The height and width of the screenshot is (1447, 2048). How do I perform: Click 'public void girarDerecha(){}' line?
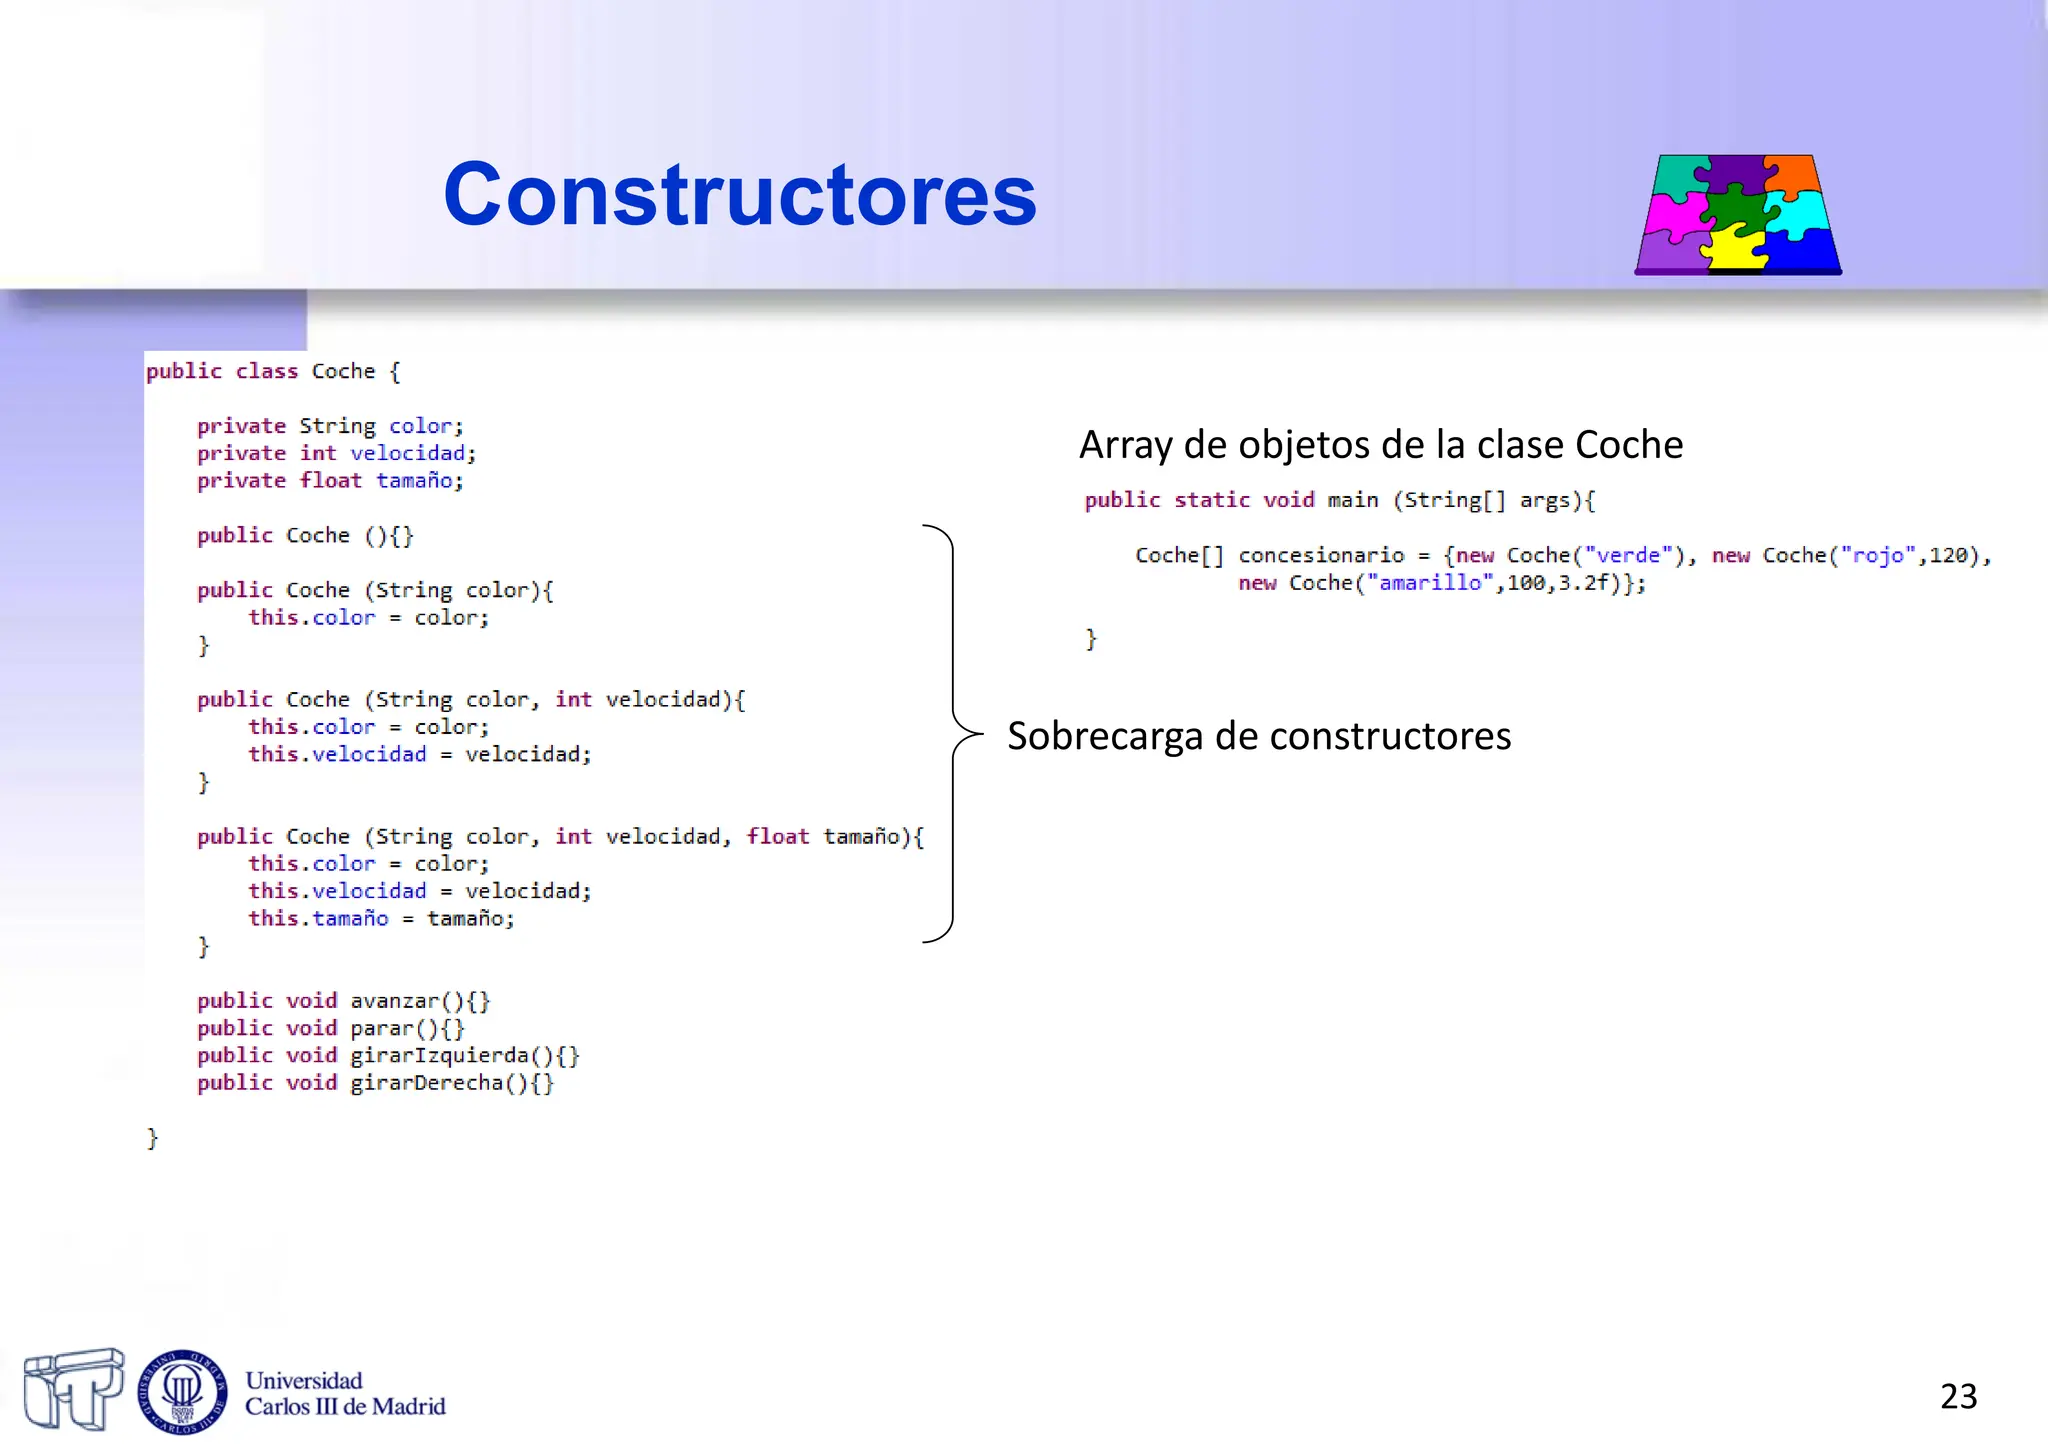pos(375,1082)
